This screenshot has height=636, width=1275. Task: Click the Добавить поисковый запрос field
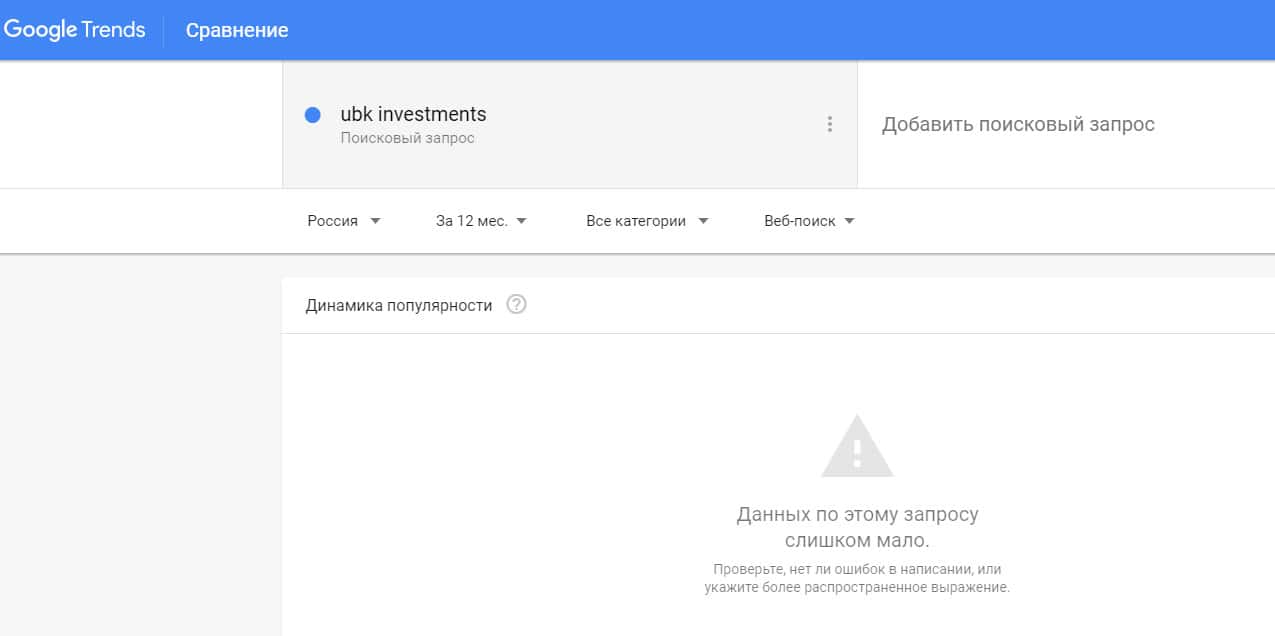pos(1018,124)
